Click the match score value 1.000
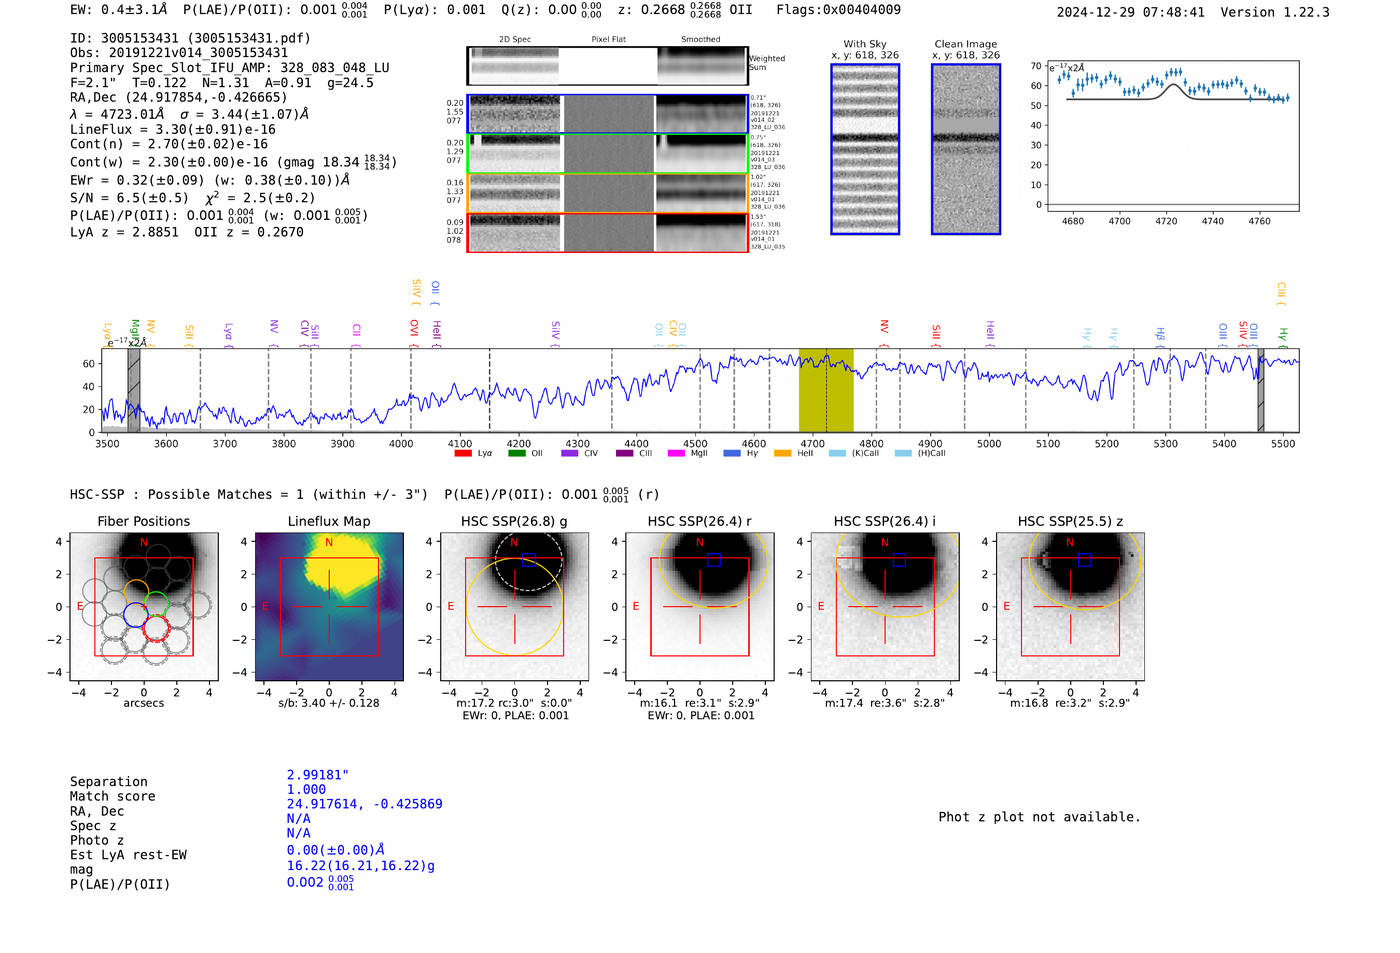This screenshot has width=1400, height=953. tap(306, 789)
